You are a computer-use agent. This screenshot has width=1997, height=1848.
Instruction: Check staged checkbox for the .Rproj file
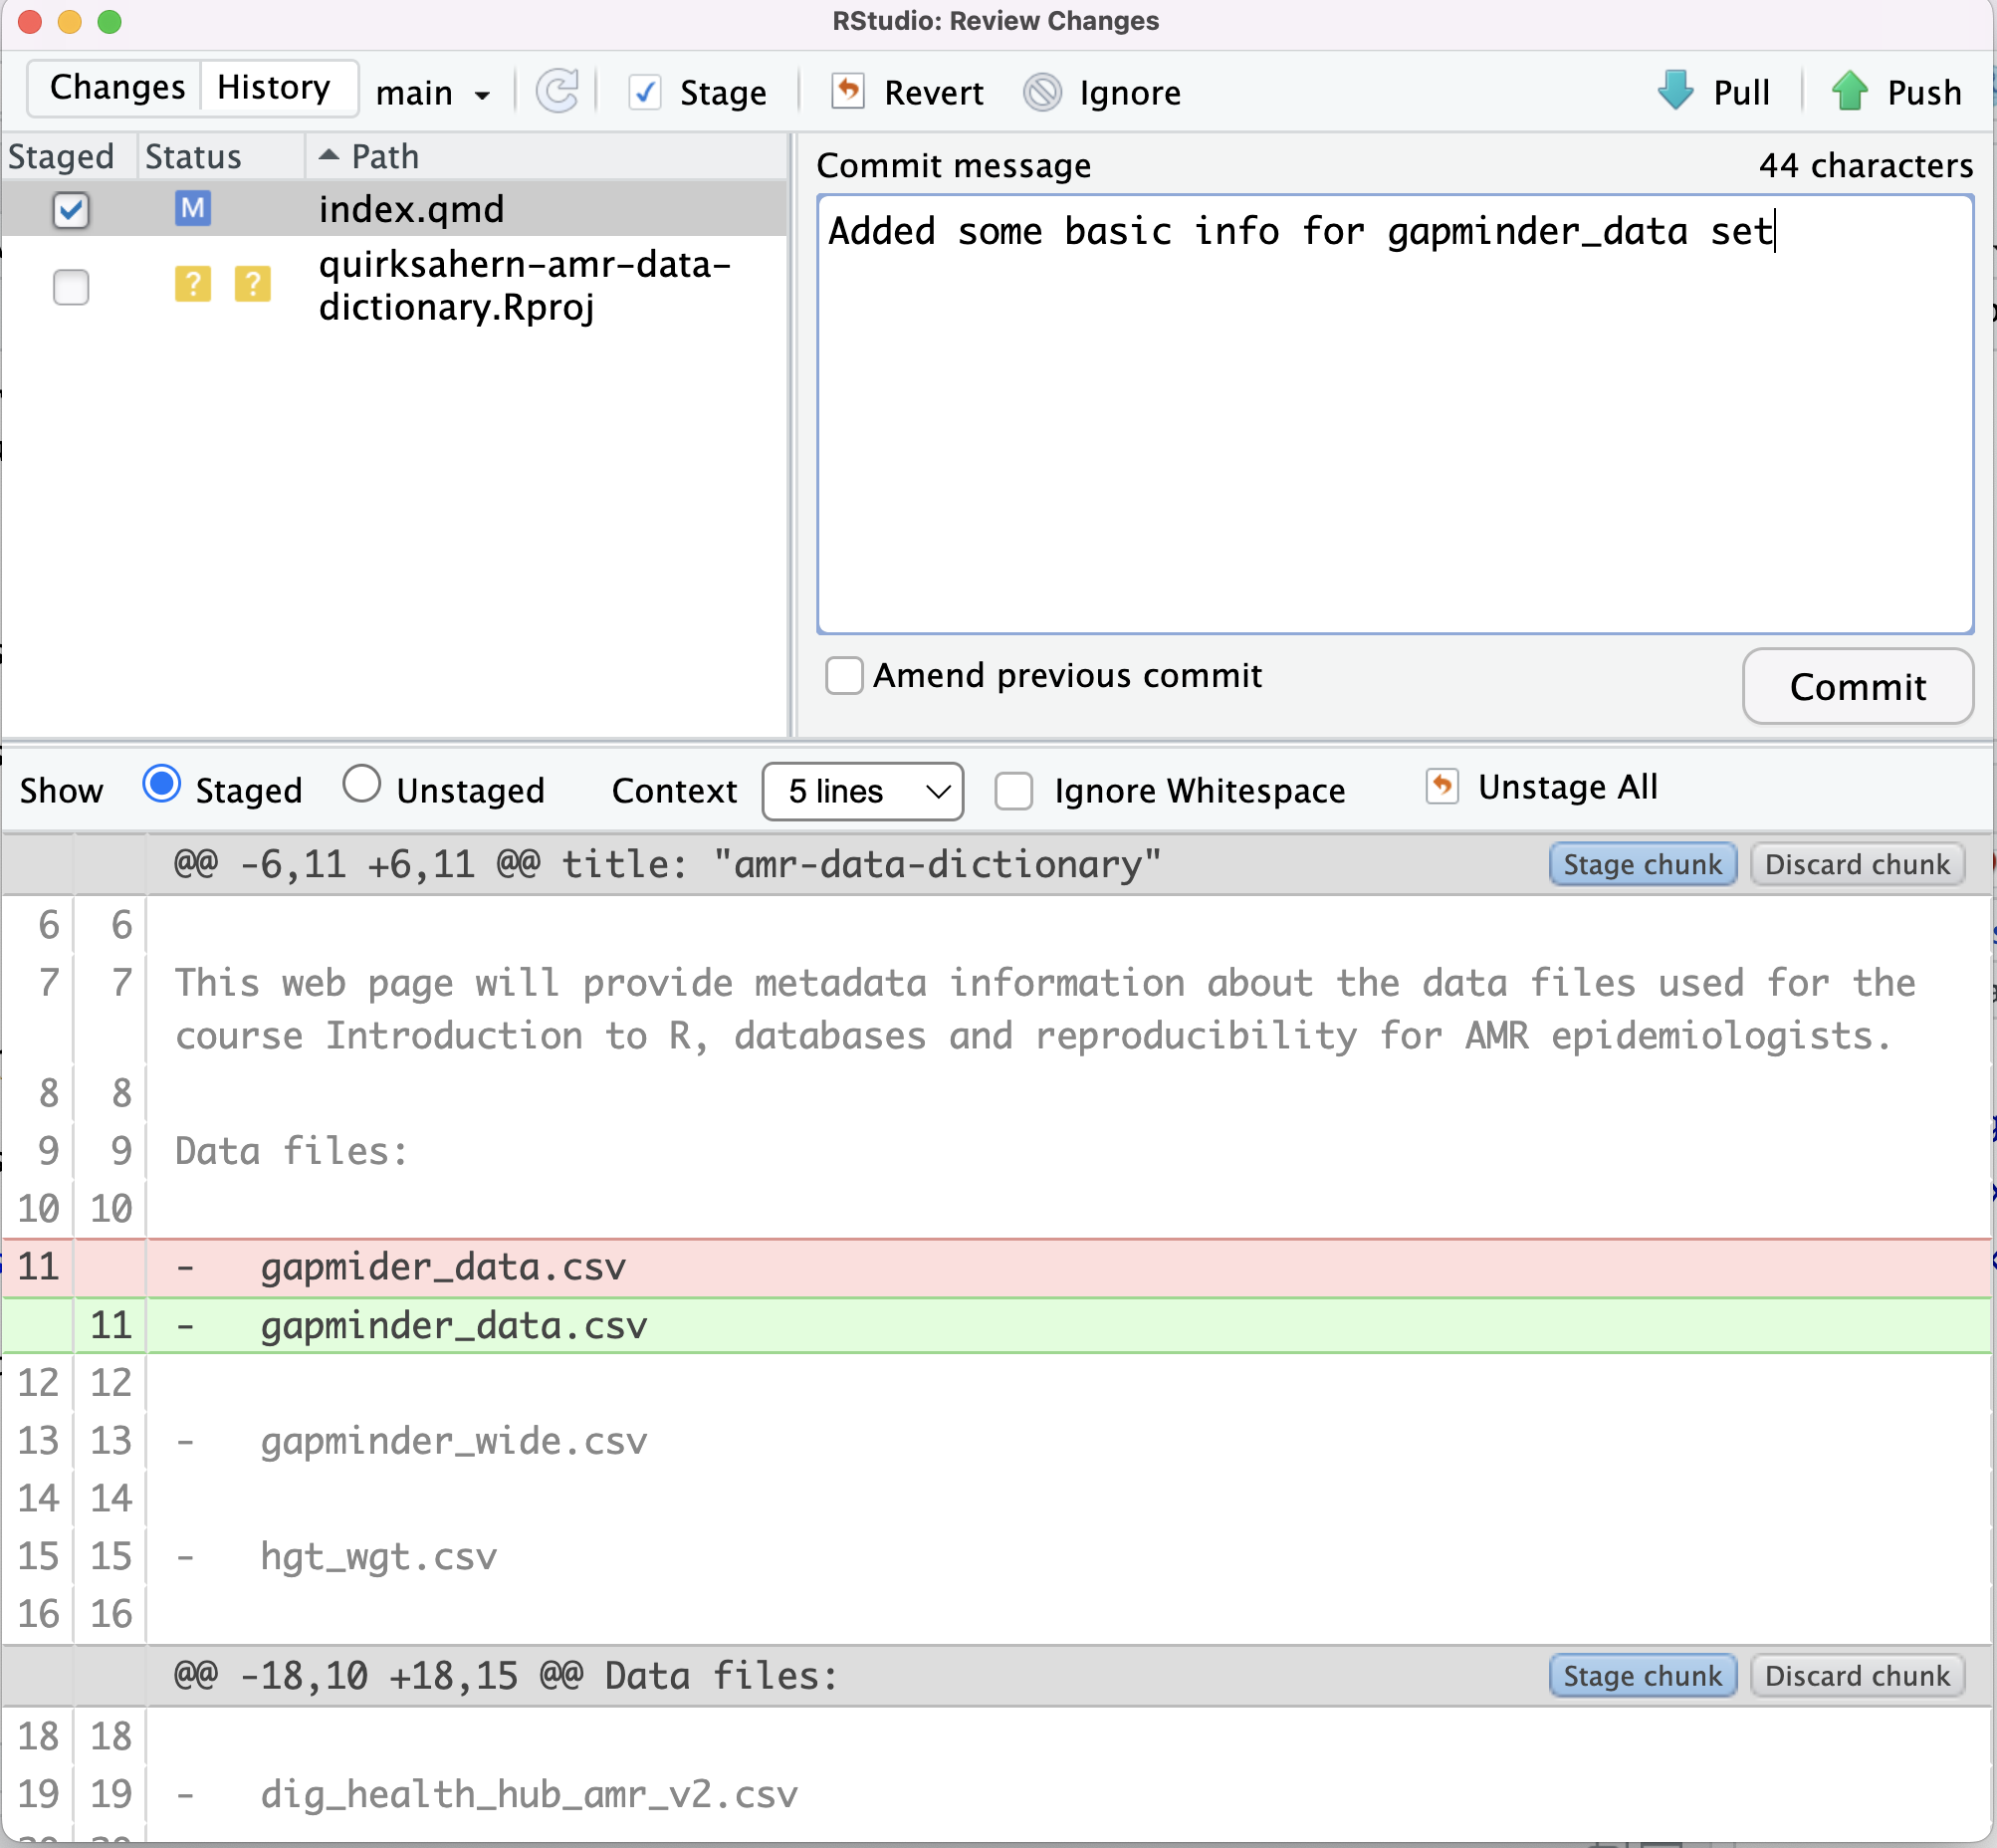tap(71, 288)
